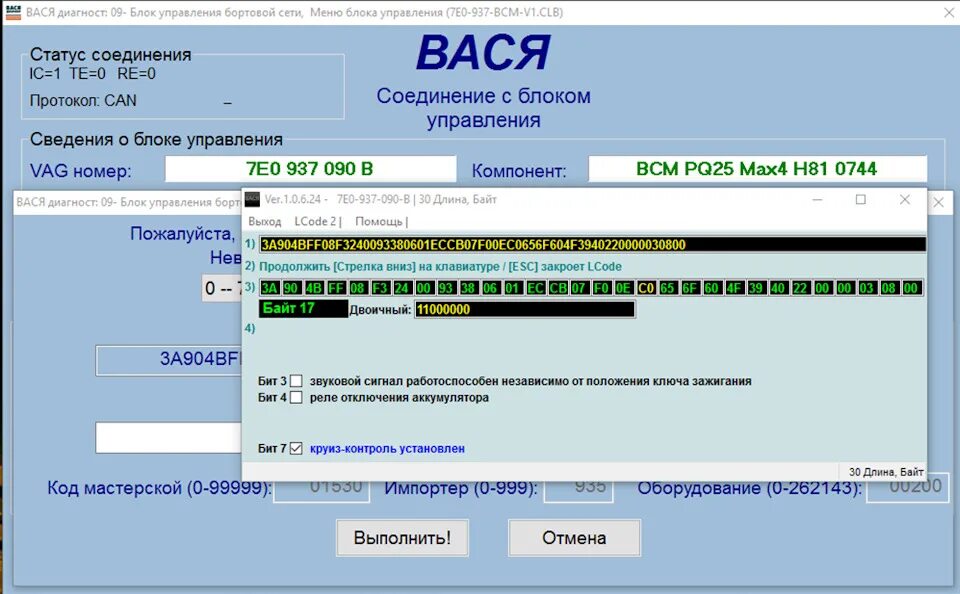This screenshot has height=594, width=960.
Task: Click the Двоичный binary value field 11000000
Action: point(525,309)
